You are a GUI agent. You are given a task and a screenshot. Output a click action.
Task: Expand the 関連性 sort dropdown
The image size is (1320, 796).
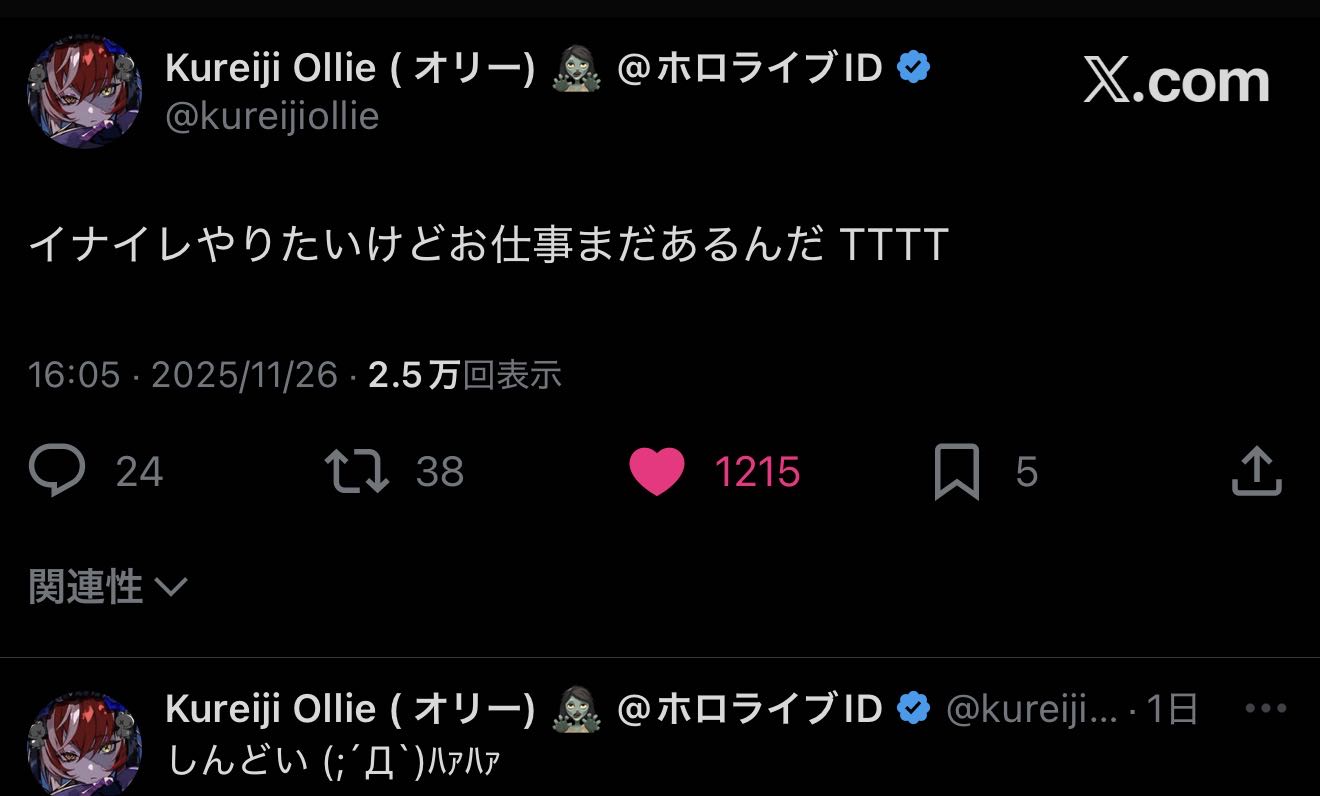(108, 587)
